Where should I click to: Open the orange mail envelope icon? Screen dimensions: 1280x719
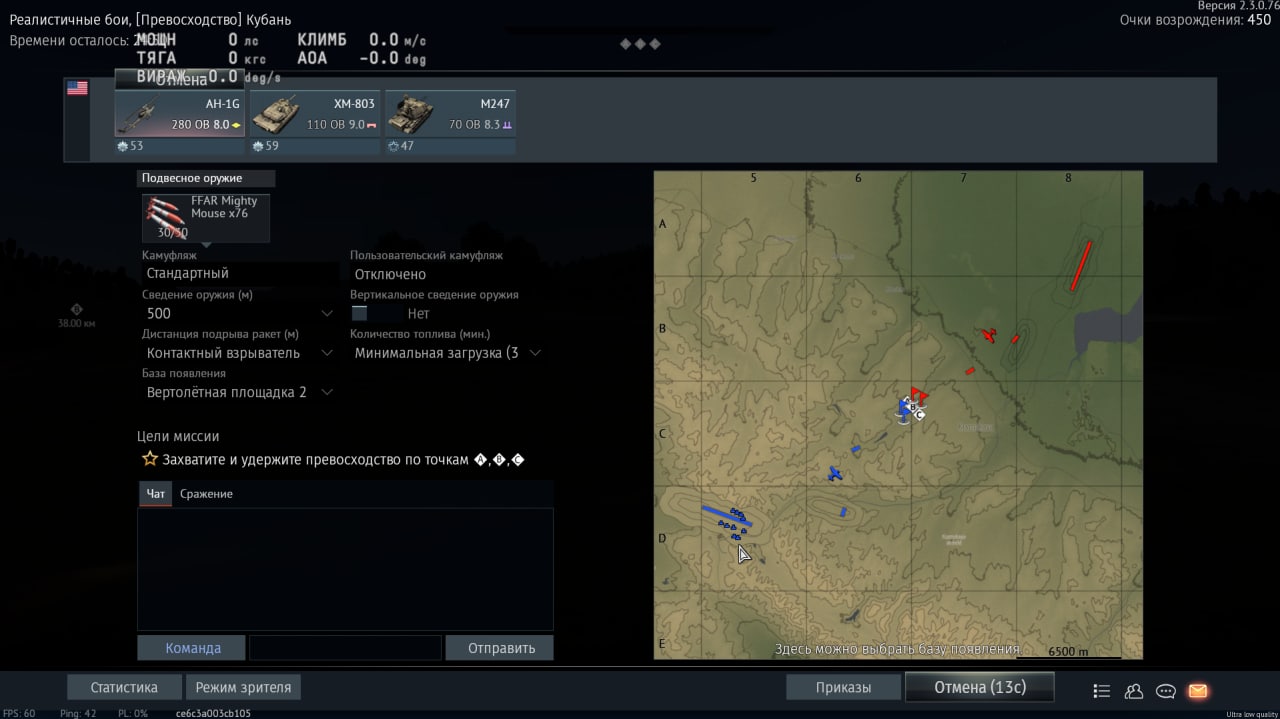click(1197, 691)
